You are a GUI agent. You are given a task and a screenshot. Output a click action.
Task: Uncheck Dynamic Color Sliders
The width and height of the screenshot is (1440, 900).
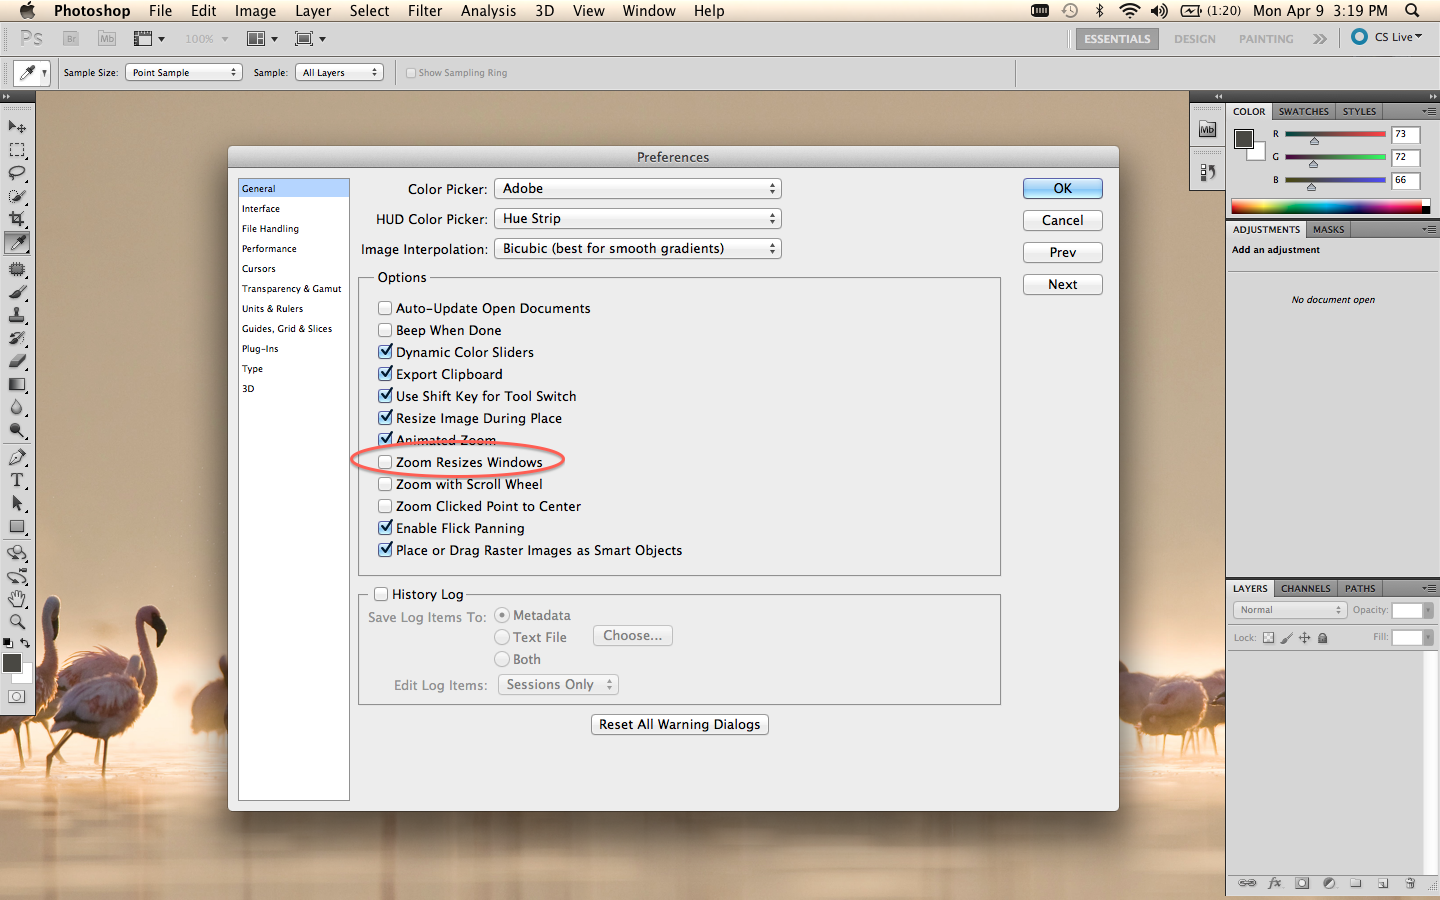(385, 352)
